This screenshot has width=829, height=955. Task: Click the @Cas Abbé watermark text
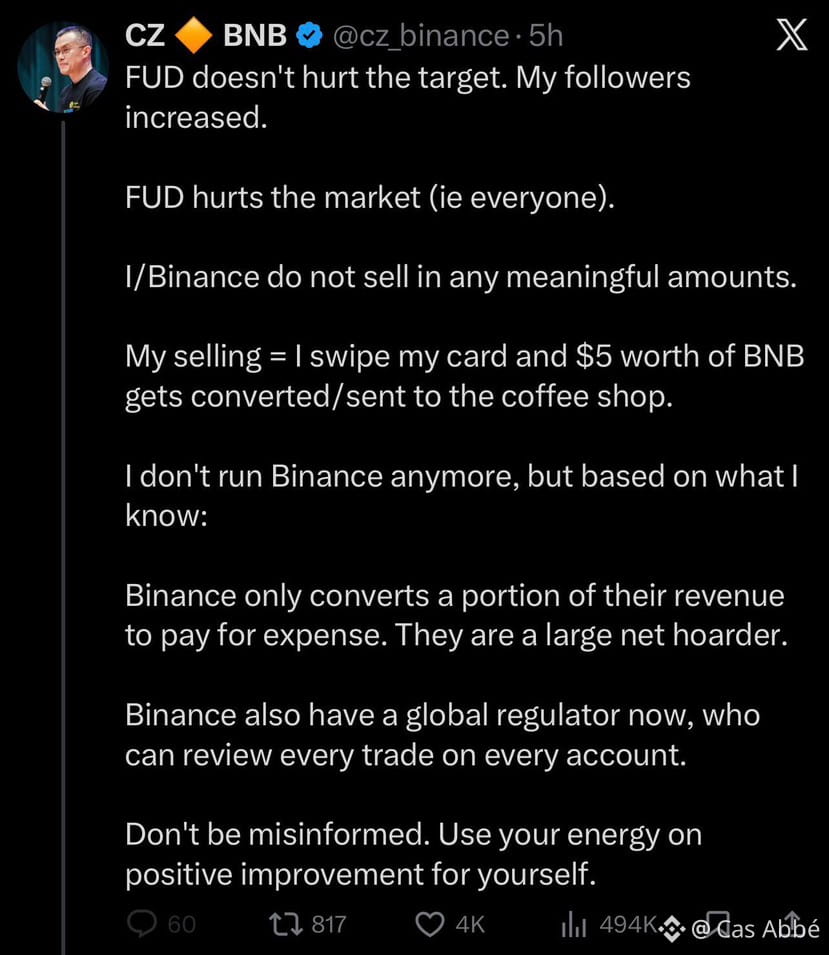coord(755,929)
